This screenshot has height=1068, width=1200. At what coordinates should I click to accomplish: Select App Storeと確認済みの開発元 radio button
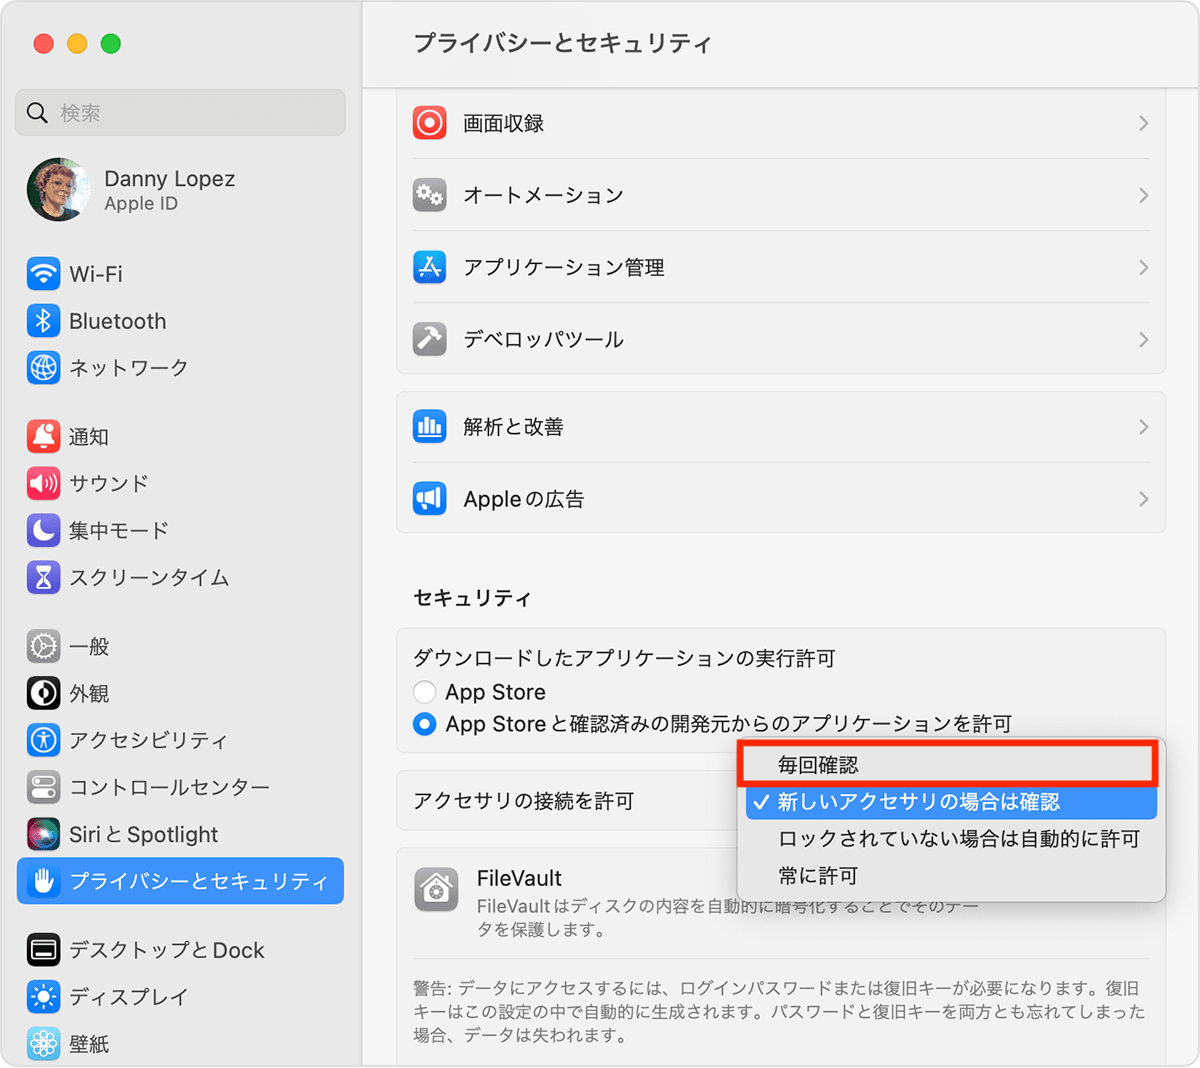[424, 724]
